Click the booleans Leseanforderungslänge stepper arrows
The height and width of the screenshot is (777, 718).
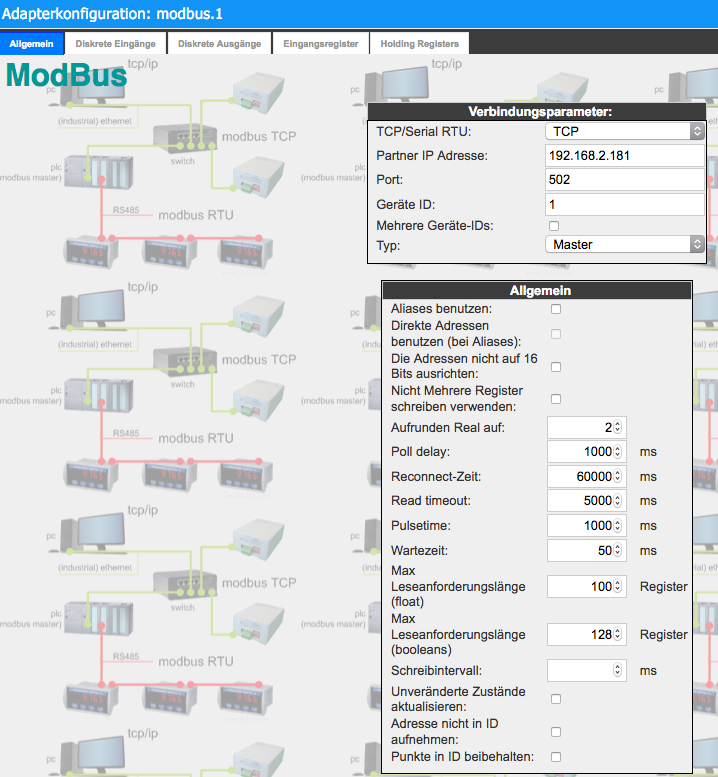pyautogui.click(x=617, y=634)
